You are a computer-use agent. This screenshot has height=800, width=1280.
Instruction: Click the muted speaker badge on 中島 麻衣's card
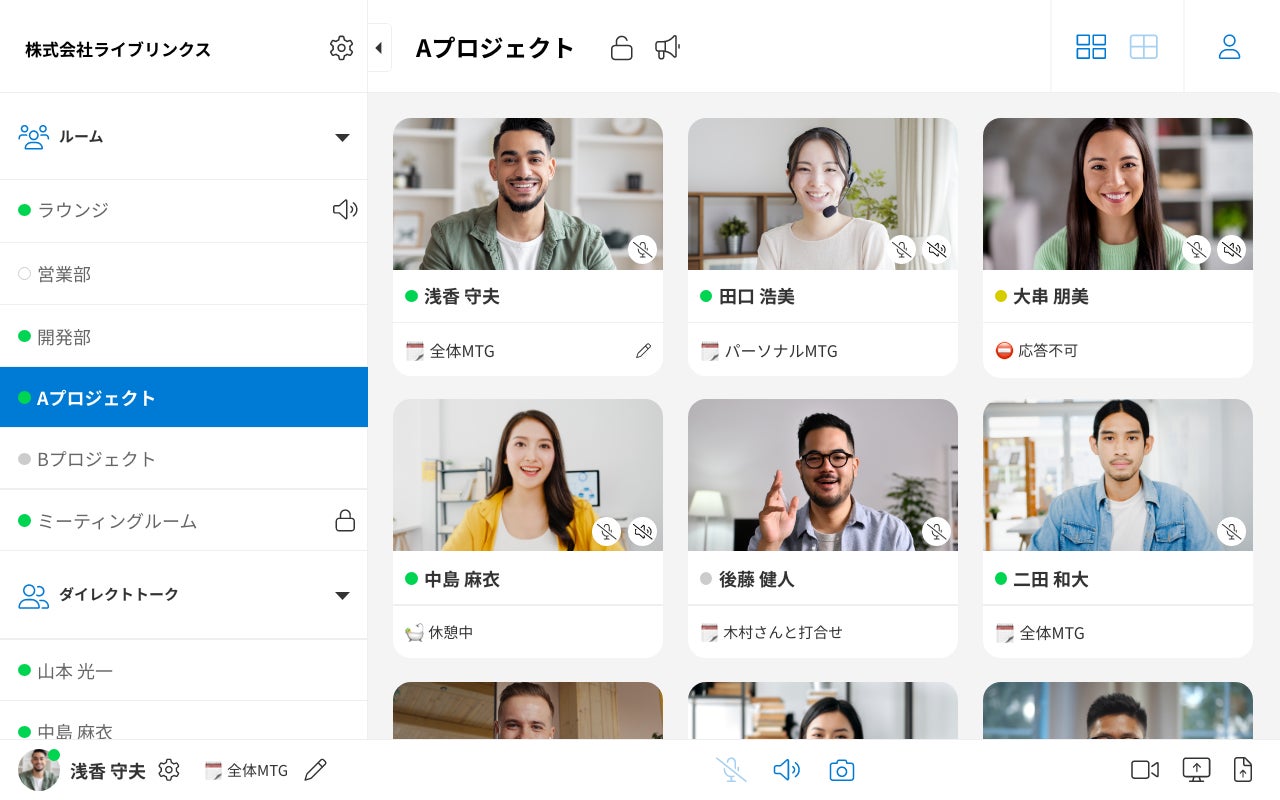point(642,531)
